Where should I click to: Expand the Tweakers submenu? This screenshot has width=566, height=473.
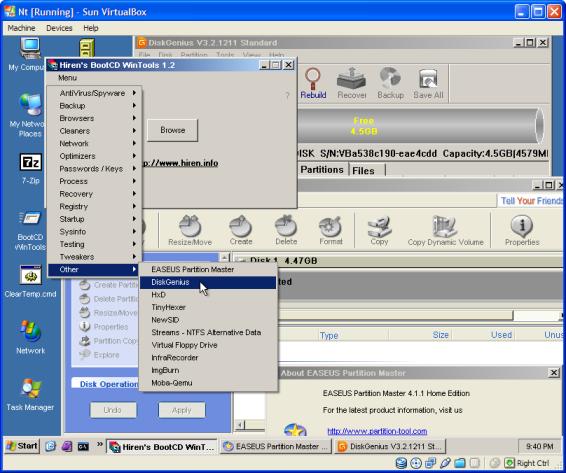point(93,257)
